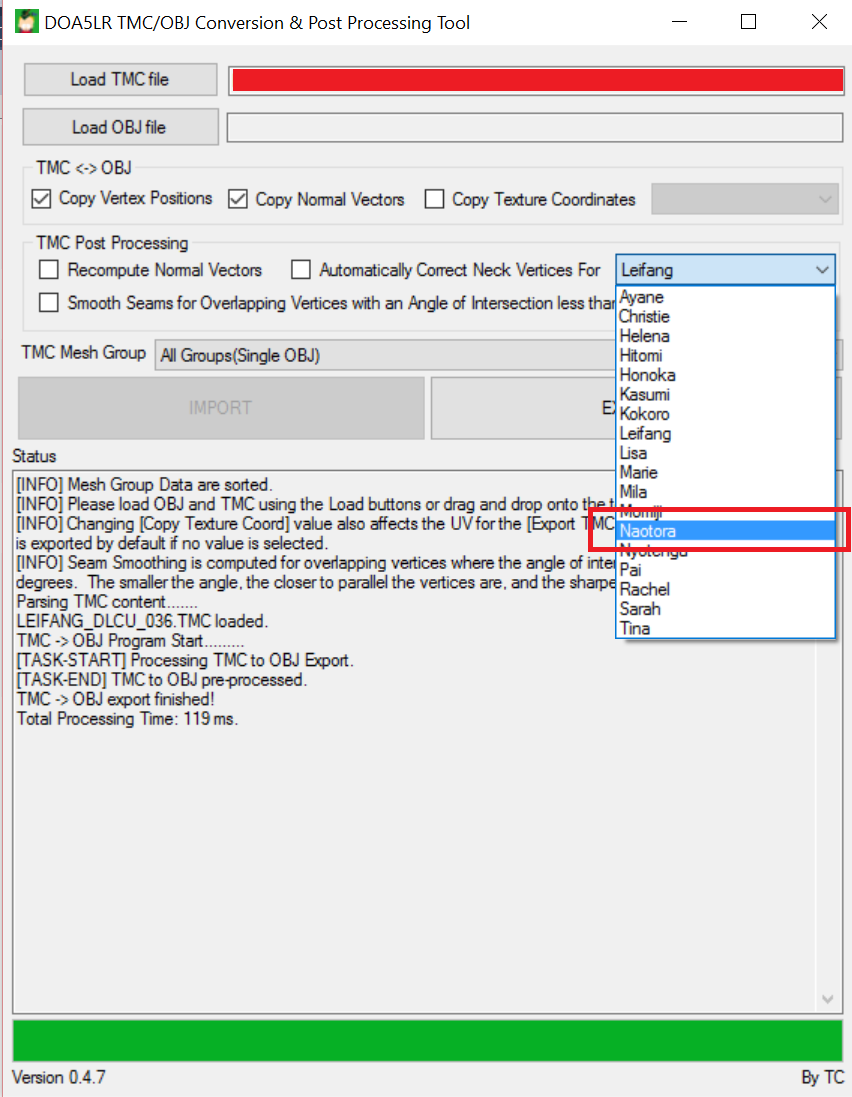Enable Automatically Correct Neck Vertices
852x1097 pixels.
301,270
